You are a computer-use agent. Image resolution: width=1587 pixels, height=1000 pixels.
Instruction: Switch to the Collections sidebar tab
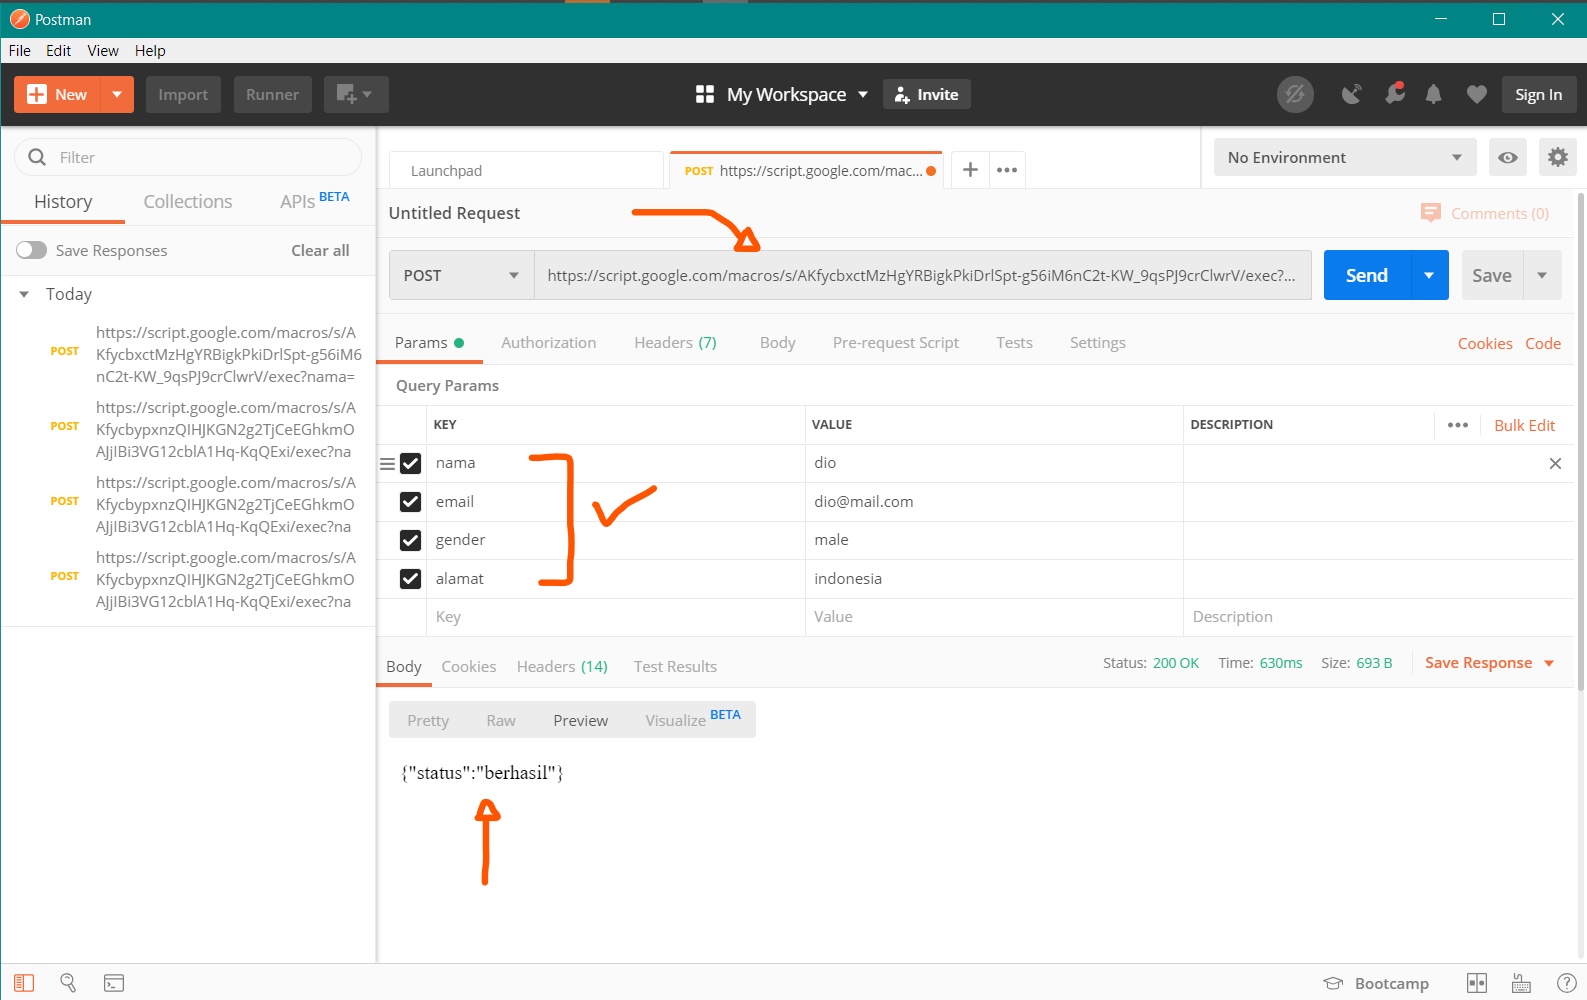(x=188, y=201)
